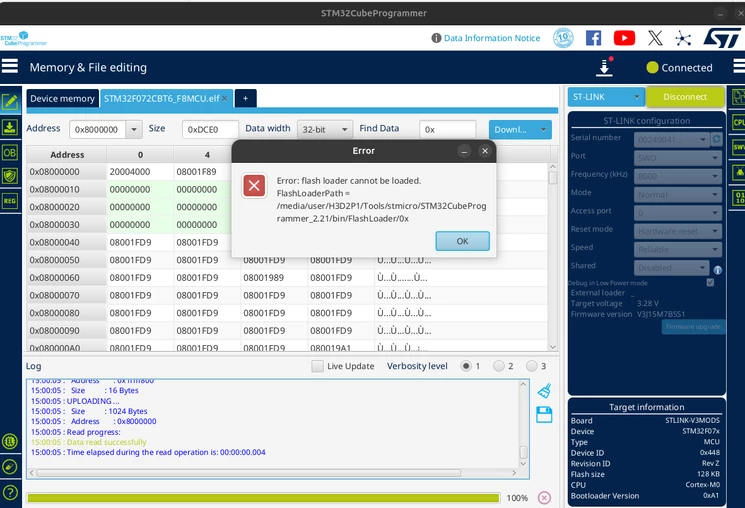Open the Erasing & Programming sidebar icon
Viewport: 745px width, 508px height.
click(x=10, y=127)
